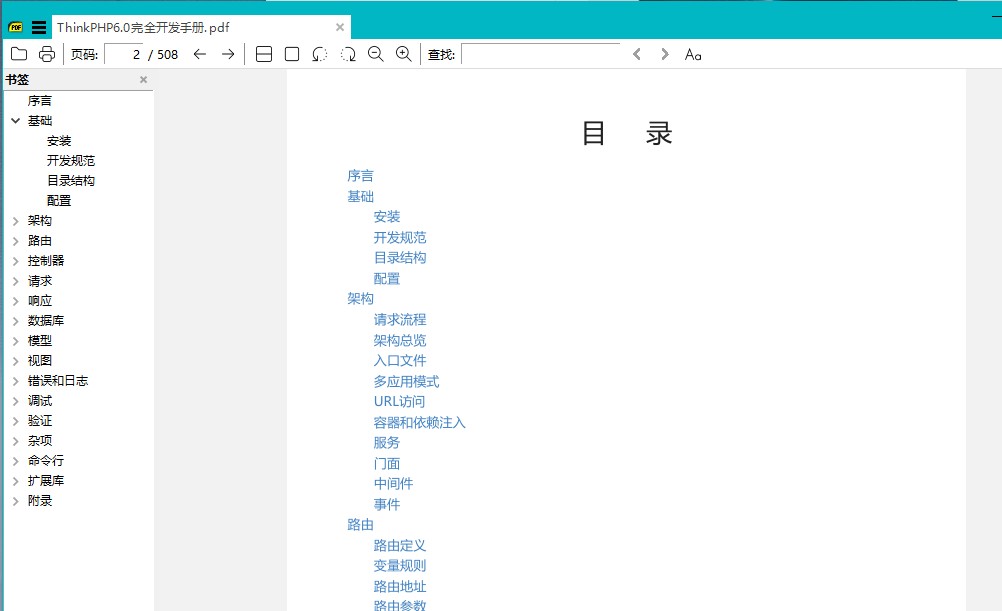Go to next page with the right arrow
This screenshot has width=1002, height=611.
point(227,54)
